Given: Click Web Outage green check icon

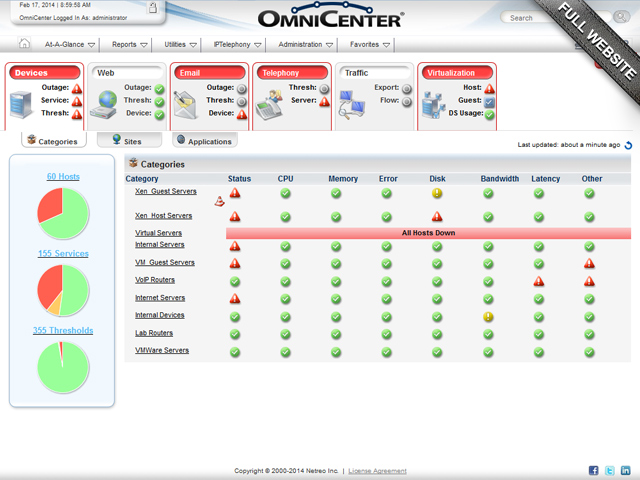Looking at the screenshot, I should click(160, 89).
